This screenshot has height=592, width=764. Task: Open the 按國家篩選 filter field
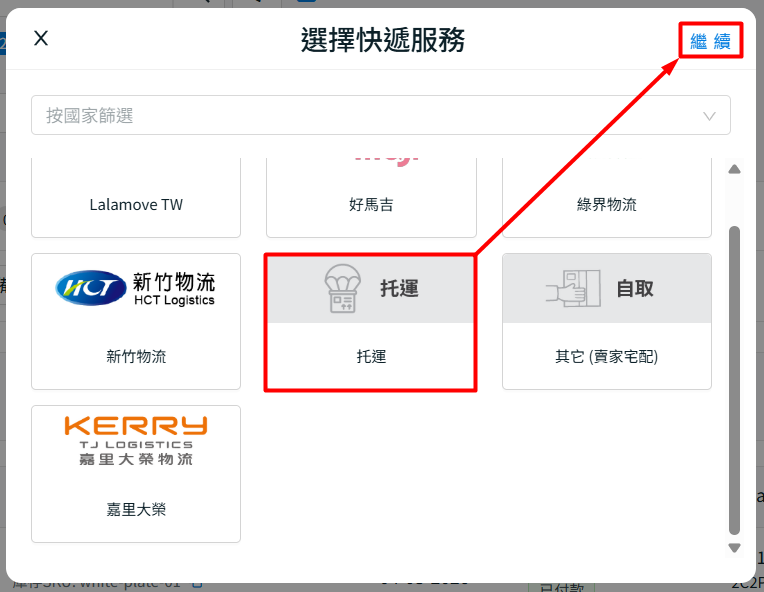click(360, 116)
